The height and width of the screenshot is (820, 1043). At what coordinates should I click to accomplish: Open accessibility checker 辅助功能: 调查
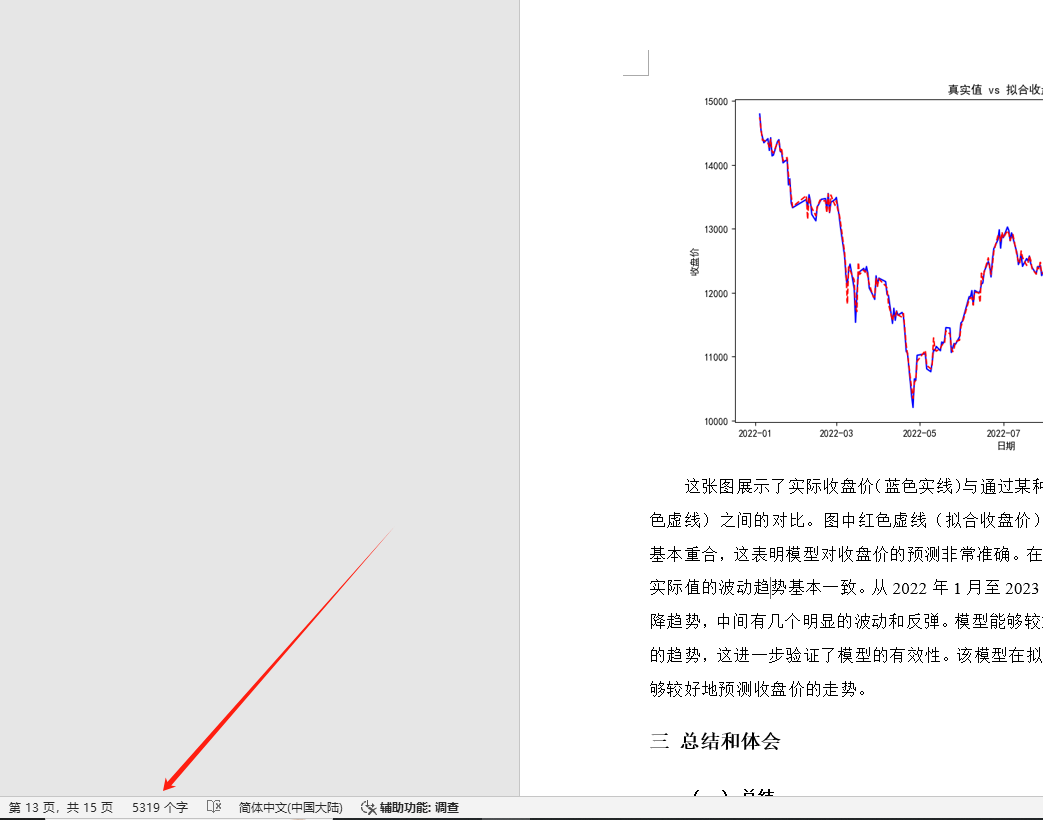410,807
